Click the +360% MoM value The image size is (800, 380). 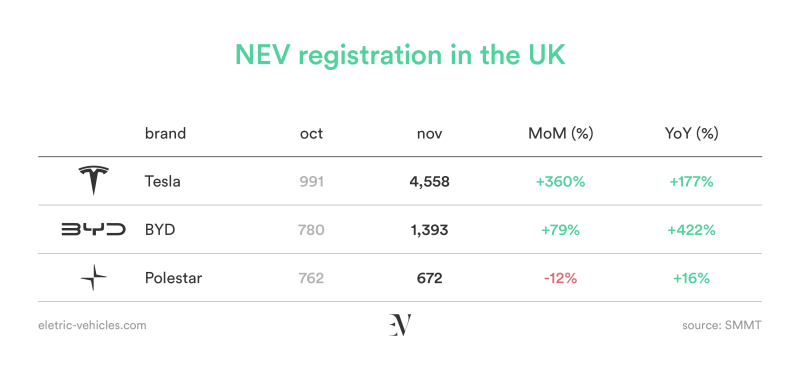click(560, 181)
